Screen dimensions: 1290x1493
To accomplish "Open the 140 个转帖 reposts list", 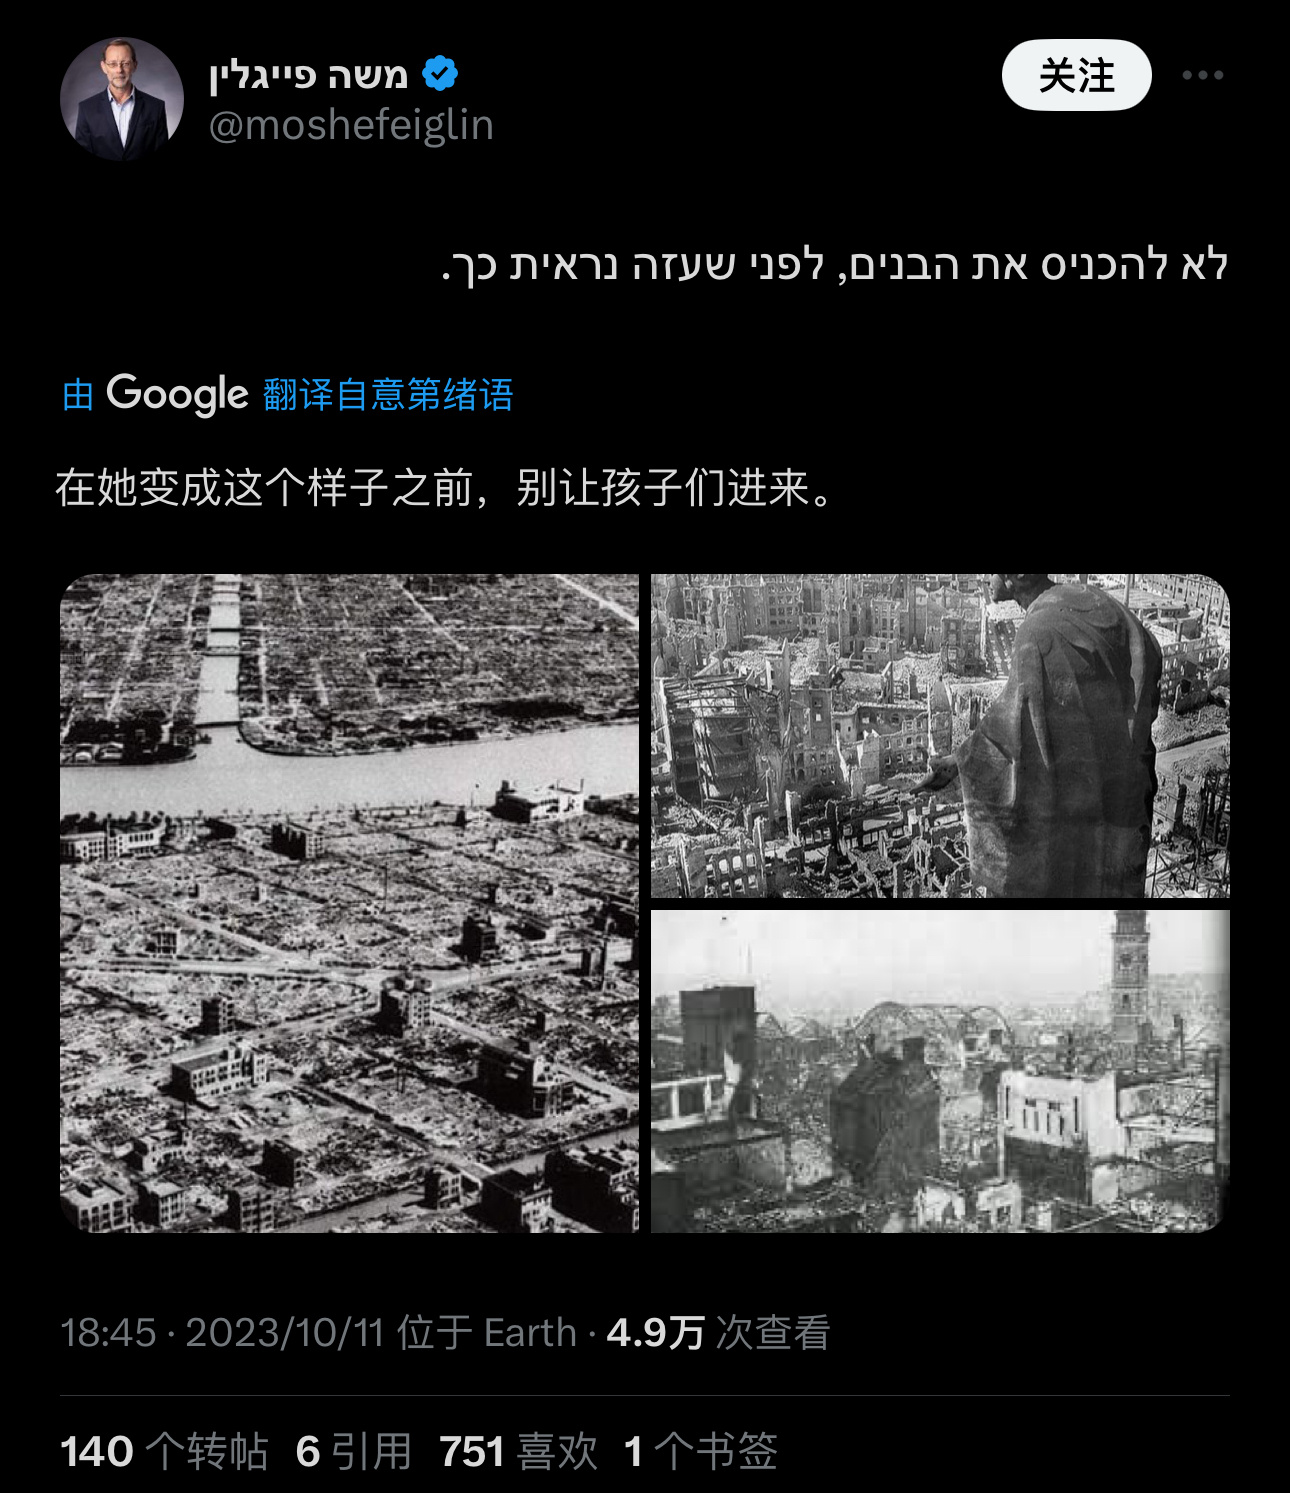I will pyautogui.click(x=165, y=1451).
